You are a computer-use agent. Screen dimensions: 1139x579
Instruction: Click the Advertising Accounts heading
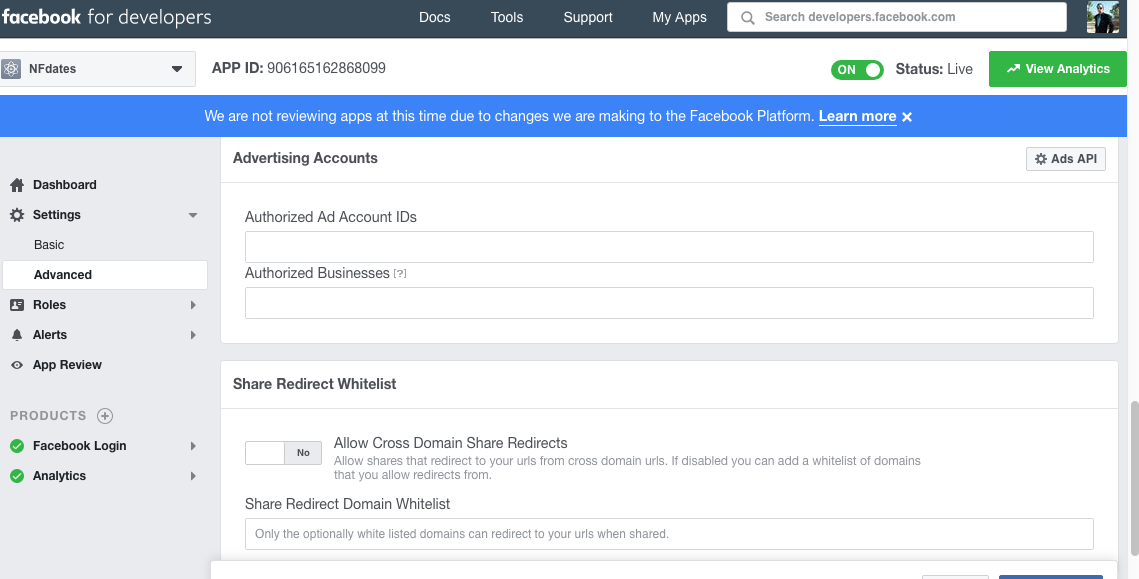(x=305, y=158)
